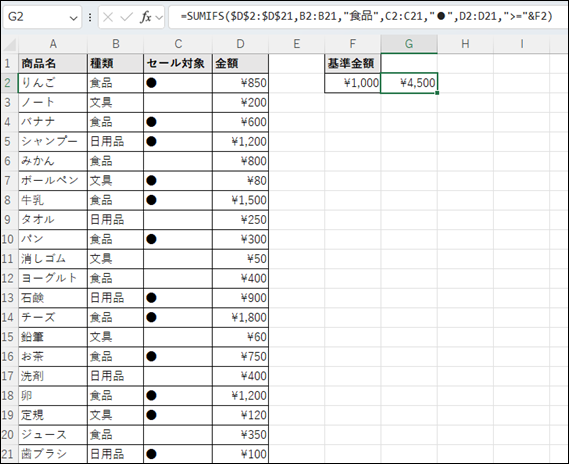Expand the Name Box dropdown arrow
This screenshot has height=464, width=569.
pos(74,17)
